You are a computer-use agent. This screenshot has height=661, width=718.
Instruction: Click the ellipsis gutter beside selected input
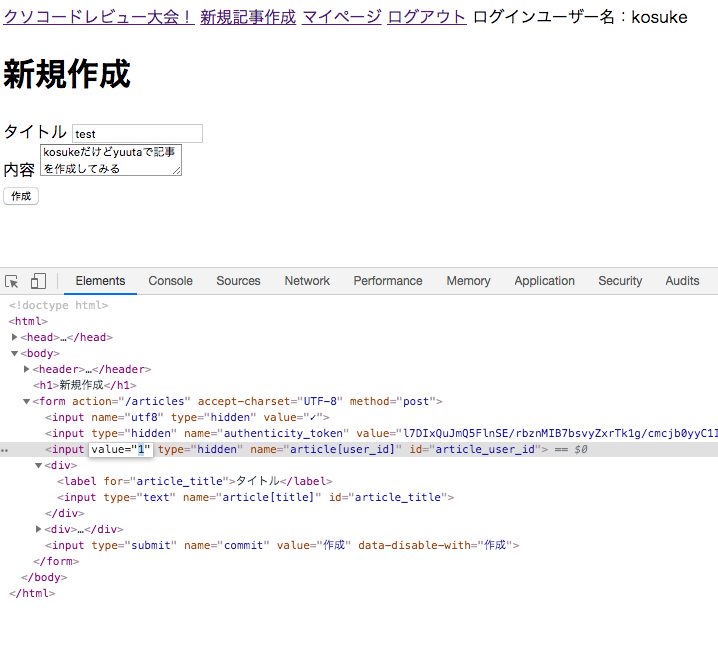(x=5, y=450)
